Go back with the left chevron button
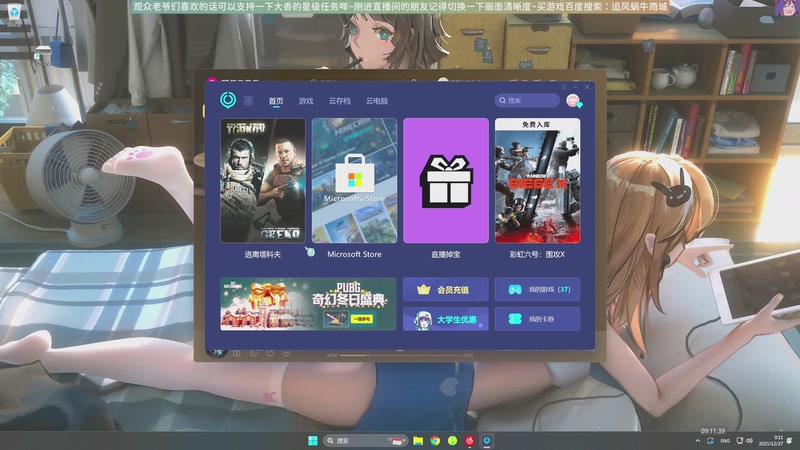The width and height of the screenshot is (800, 450). 248,101
